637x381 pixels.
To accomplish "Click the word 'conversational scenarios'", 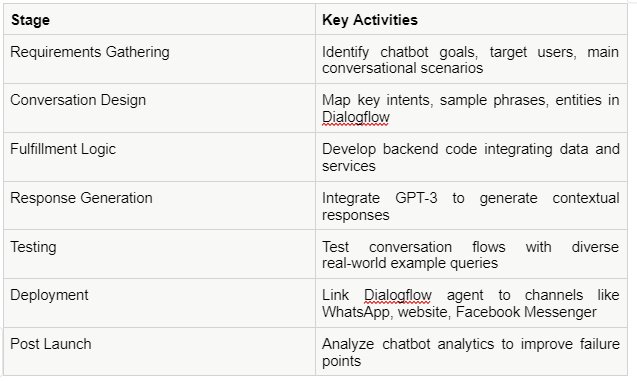I will (403, 68).
